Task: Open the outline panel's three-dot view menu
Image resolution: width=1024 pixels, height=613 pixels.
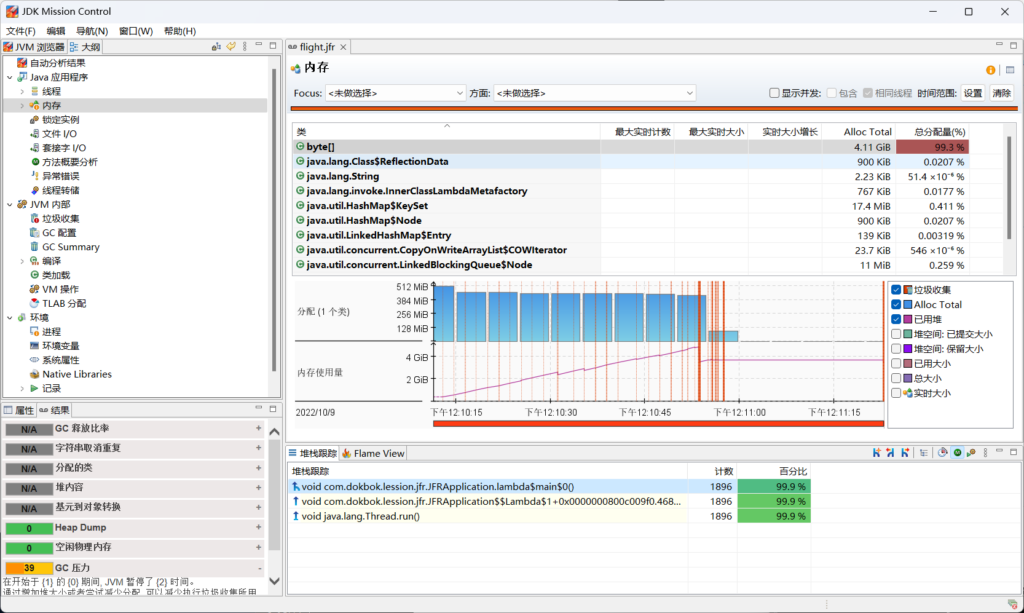Action: pyautogui.click(x=245, y=46)
